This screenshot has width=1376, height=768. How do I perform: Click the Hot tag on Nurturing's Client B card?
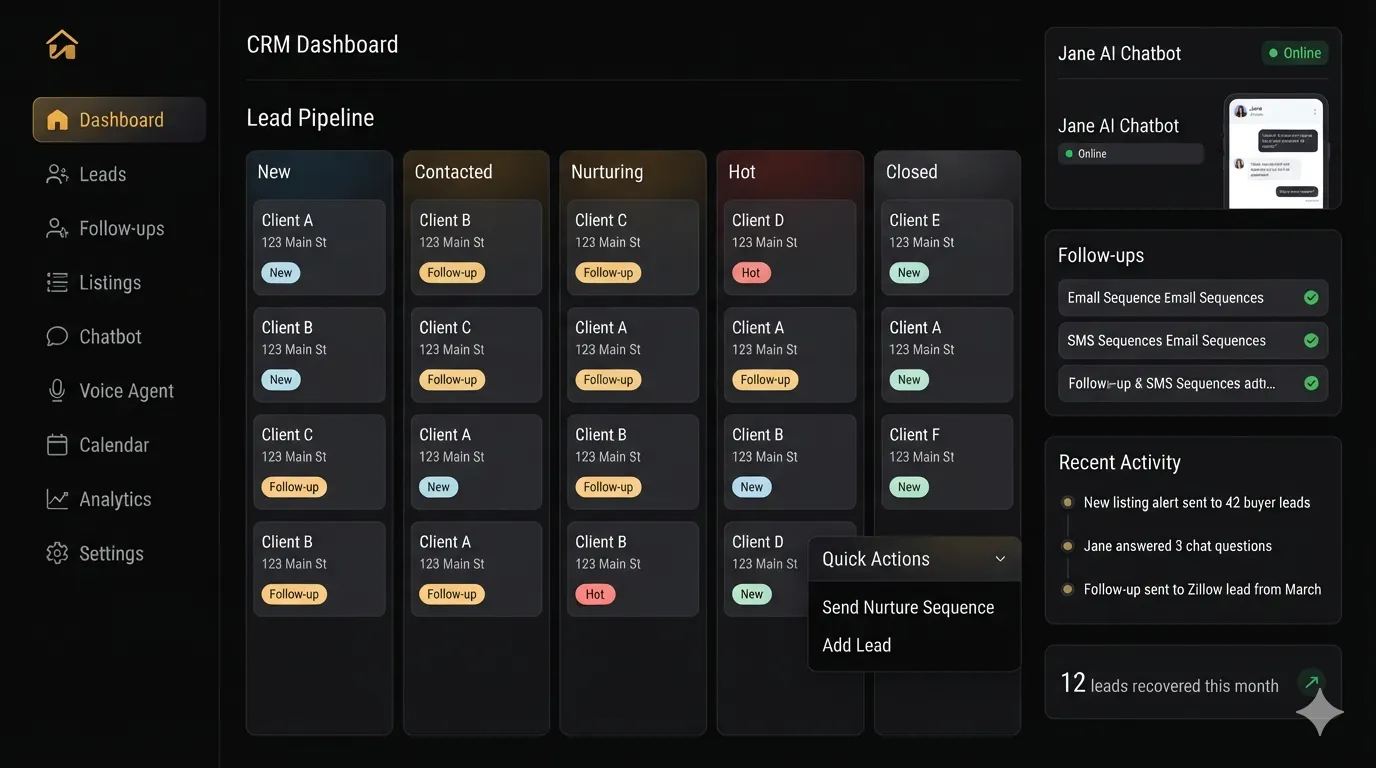(595, 594)
